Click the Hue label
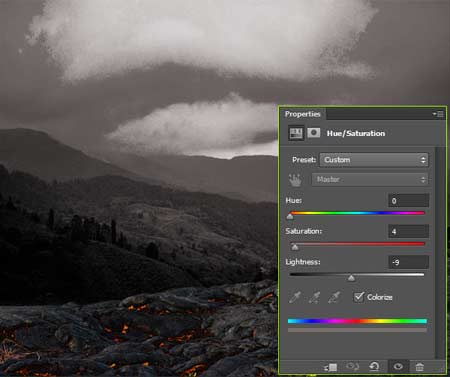The height and width of the screenshot is (377, 450). click(x=294, y=200)
